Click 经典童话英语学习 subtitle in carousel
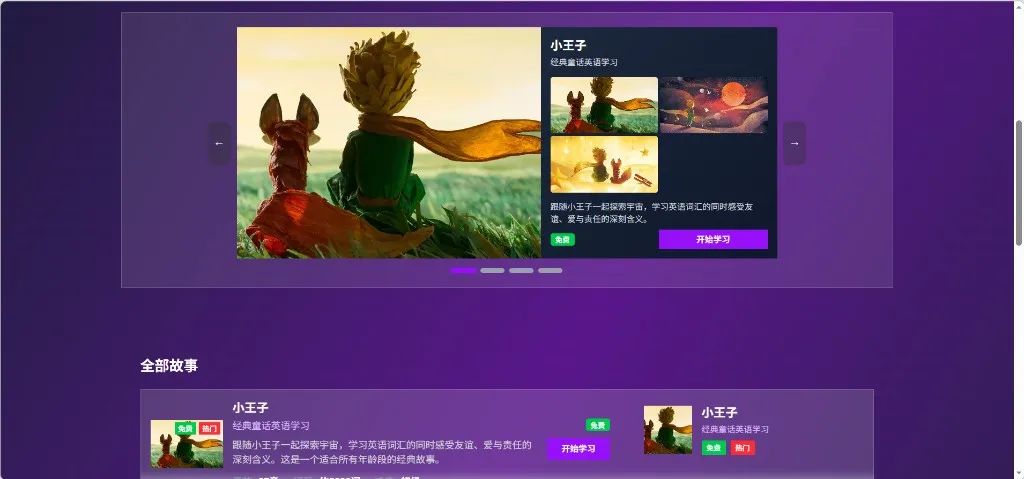The width and height of the screenshot is (1024, 479). [584, 62]
